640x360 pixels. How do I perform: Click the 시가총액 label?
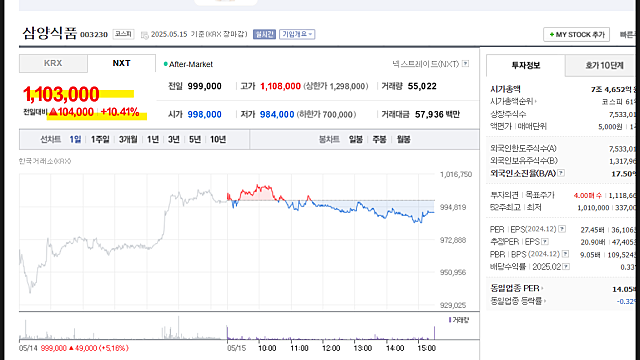pos(505,89)
